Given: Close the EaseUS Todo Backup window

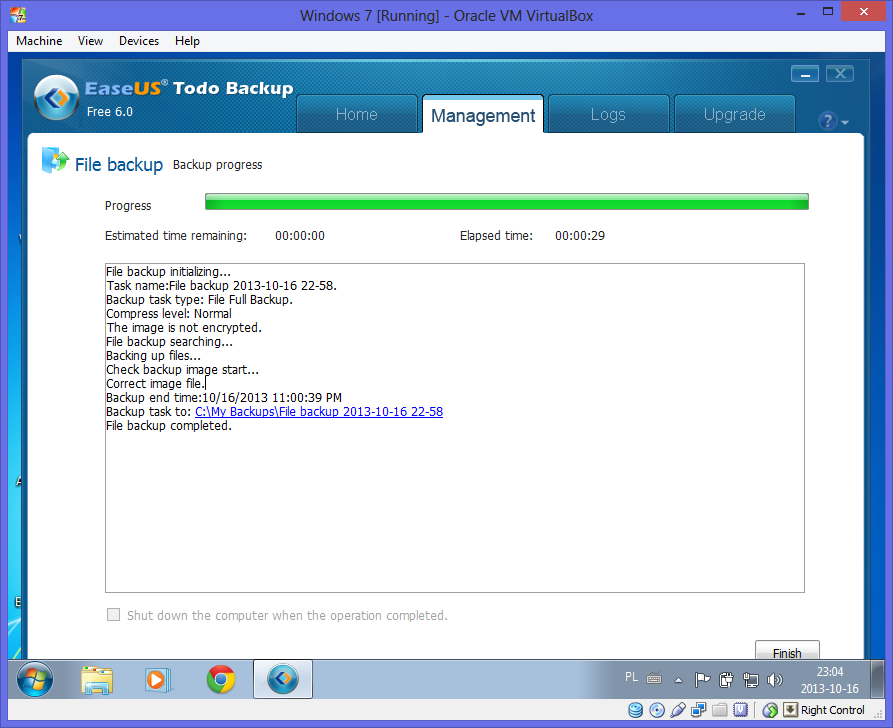Looking at the screenshot, I should [840, 74].
